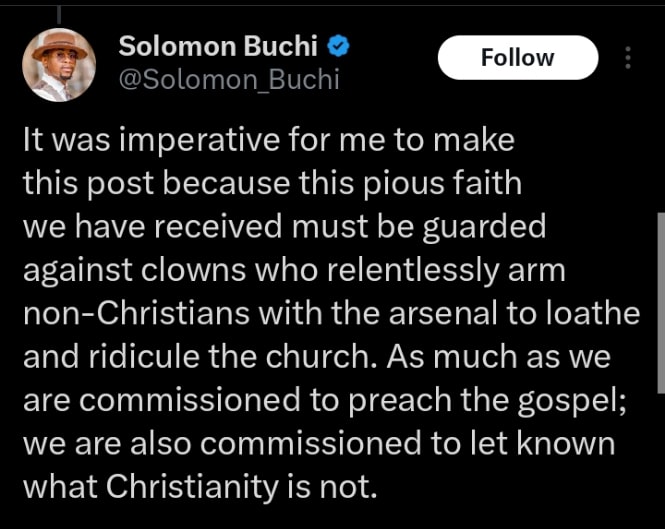Click the @Solomon_Buchi handle
Viewport: 665px width, 529px height.
click(x=228, y=80)
